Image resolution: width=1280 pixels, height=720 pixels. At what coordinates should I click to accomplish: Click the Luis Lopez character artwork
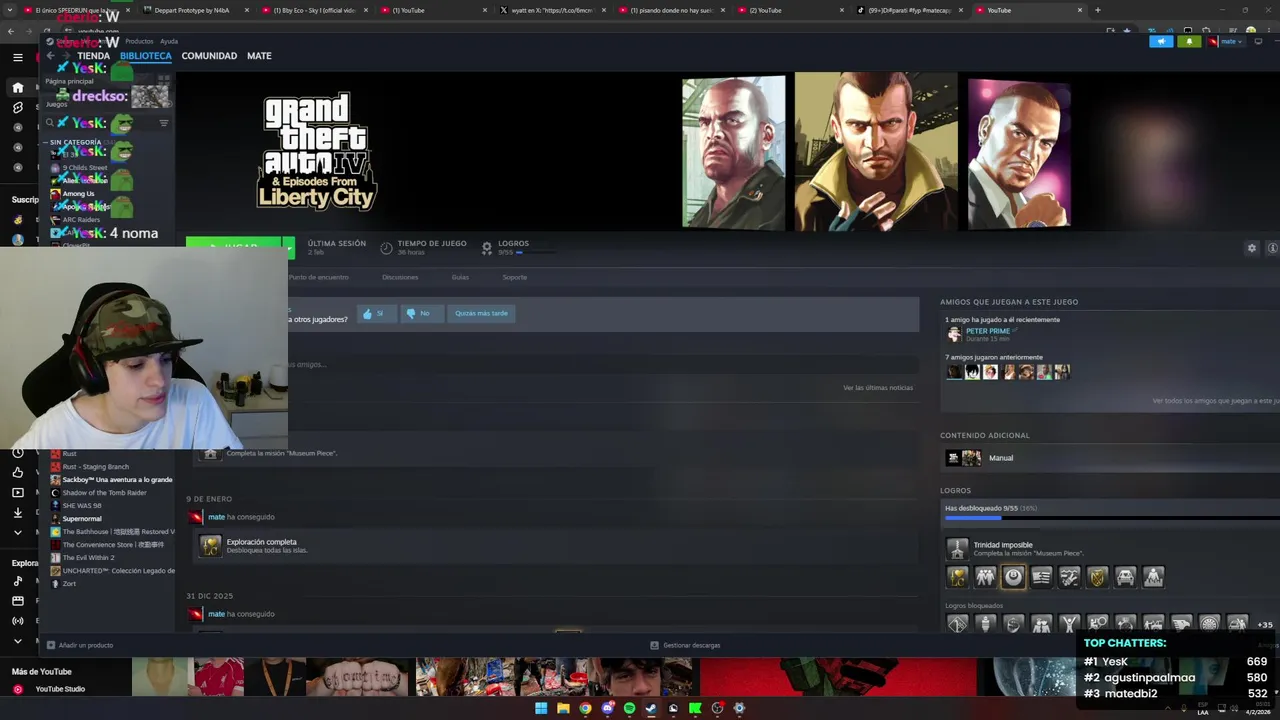click(1019, 153)
